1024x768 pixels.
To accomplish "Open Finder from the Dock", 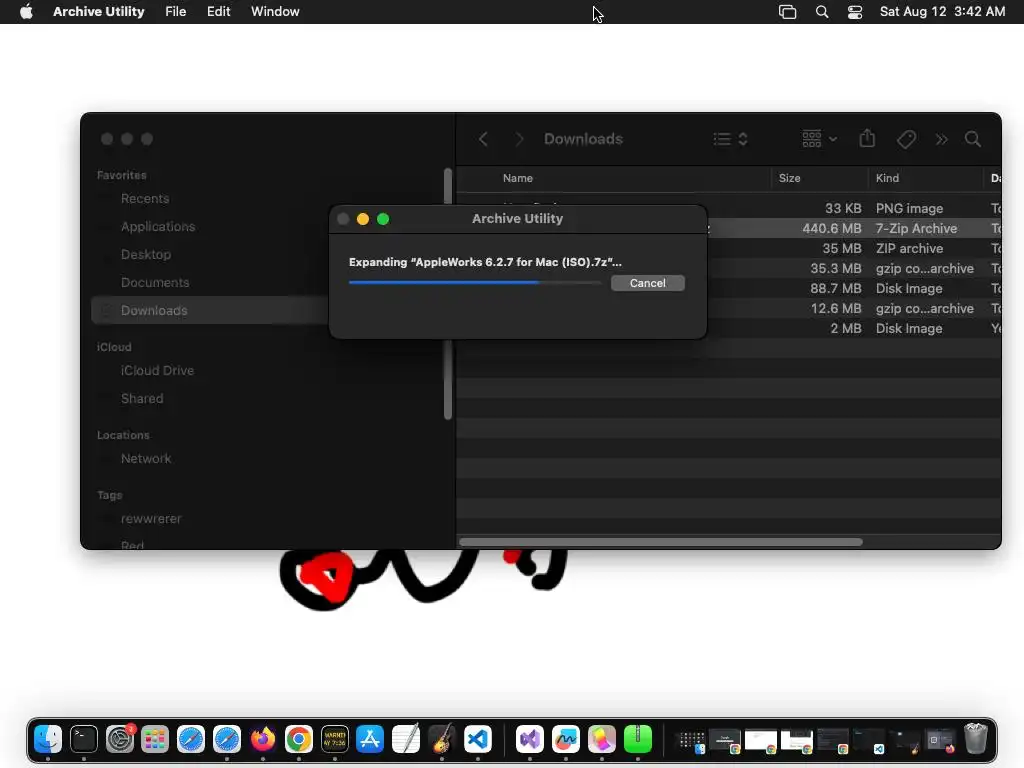I will click(48, 739).
